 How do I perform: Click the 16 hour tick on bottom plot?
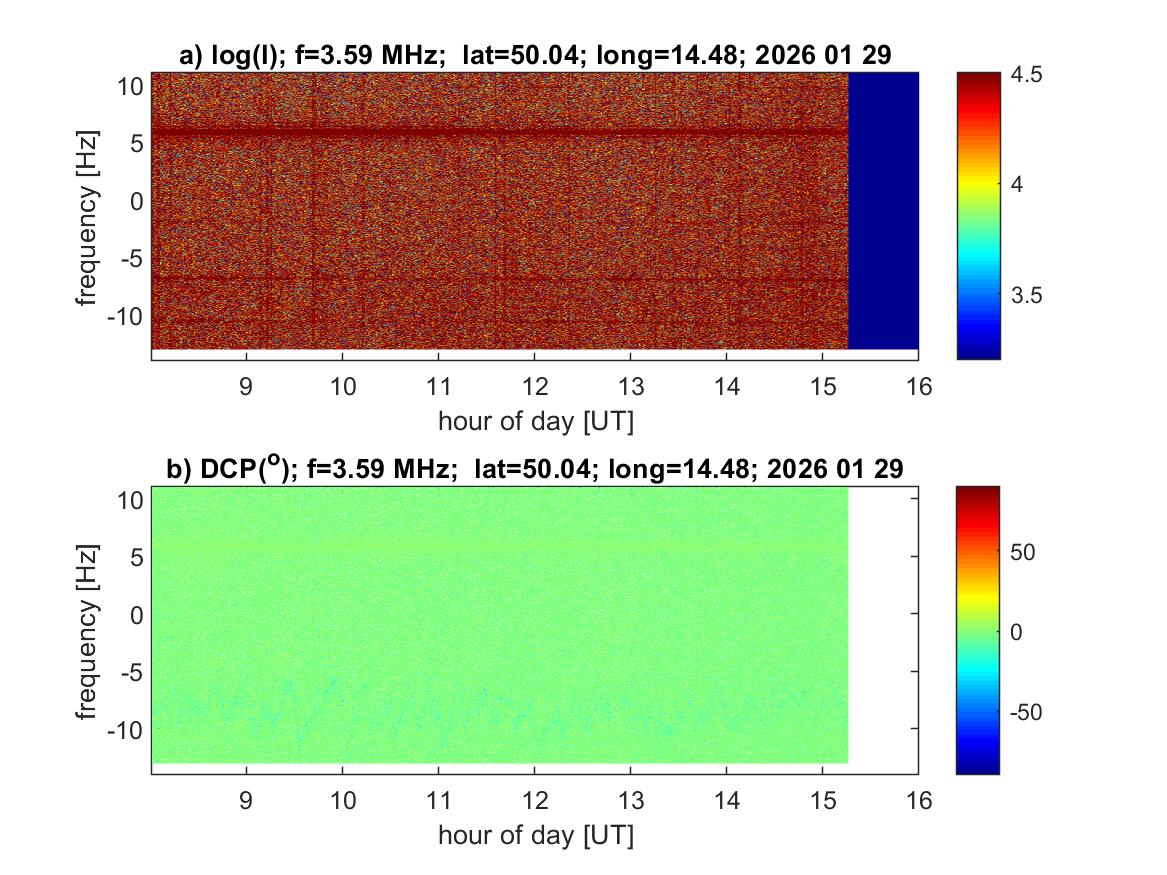point(918,800)
